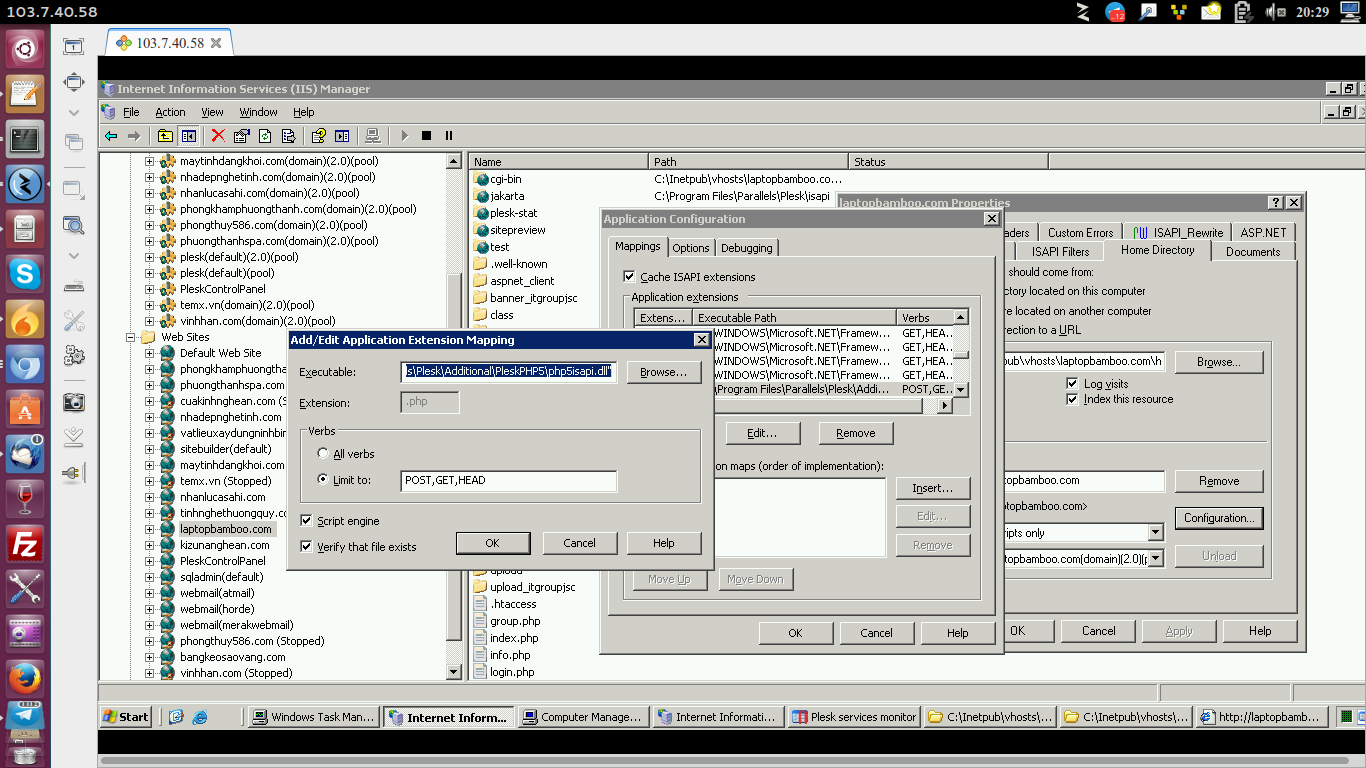Viewport: 1366px width, 768px height.
Task: Expand the PleskControlPanel application pool node
Action: [x=150, y=289]
